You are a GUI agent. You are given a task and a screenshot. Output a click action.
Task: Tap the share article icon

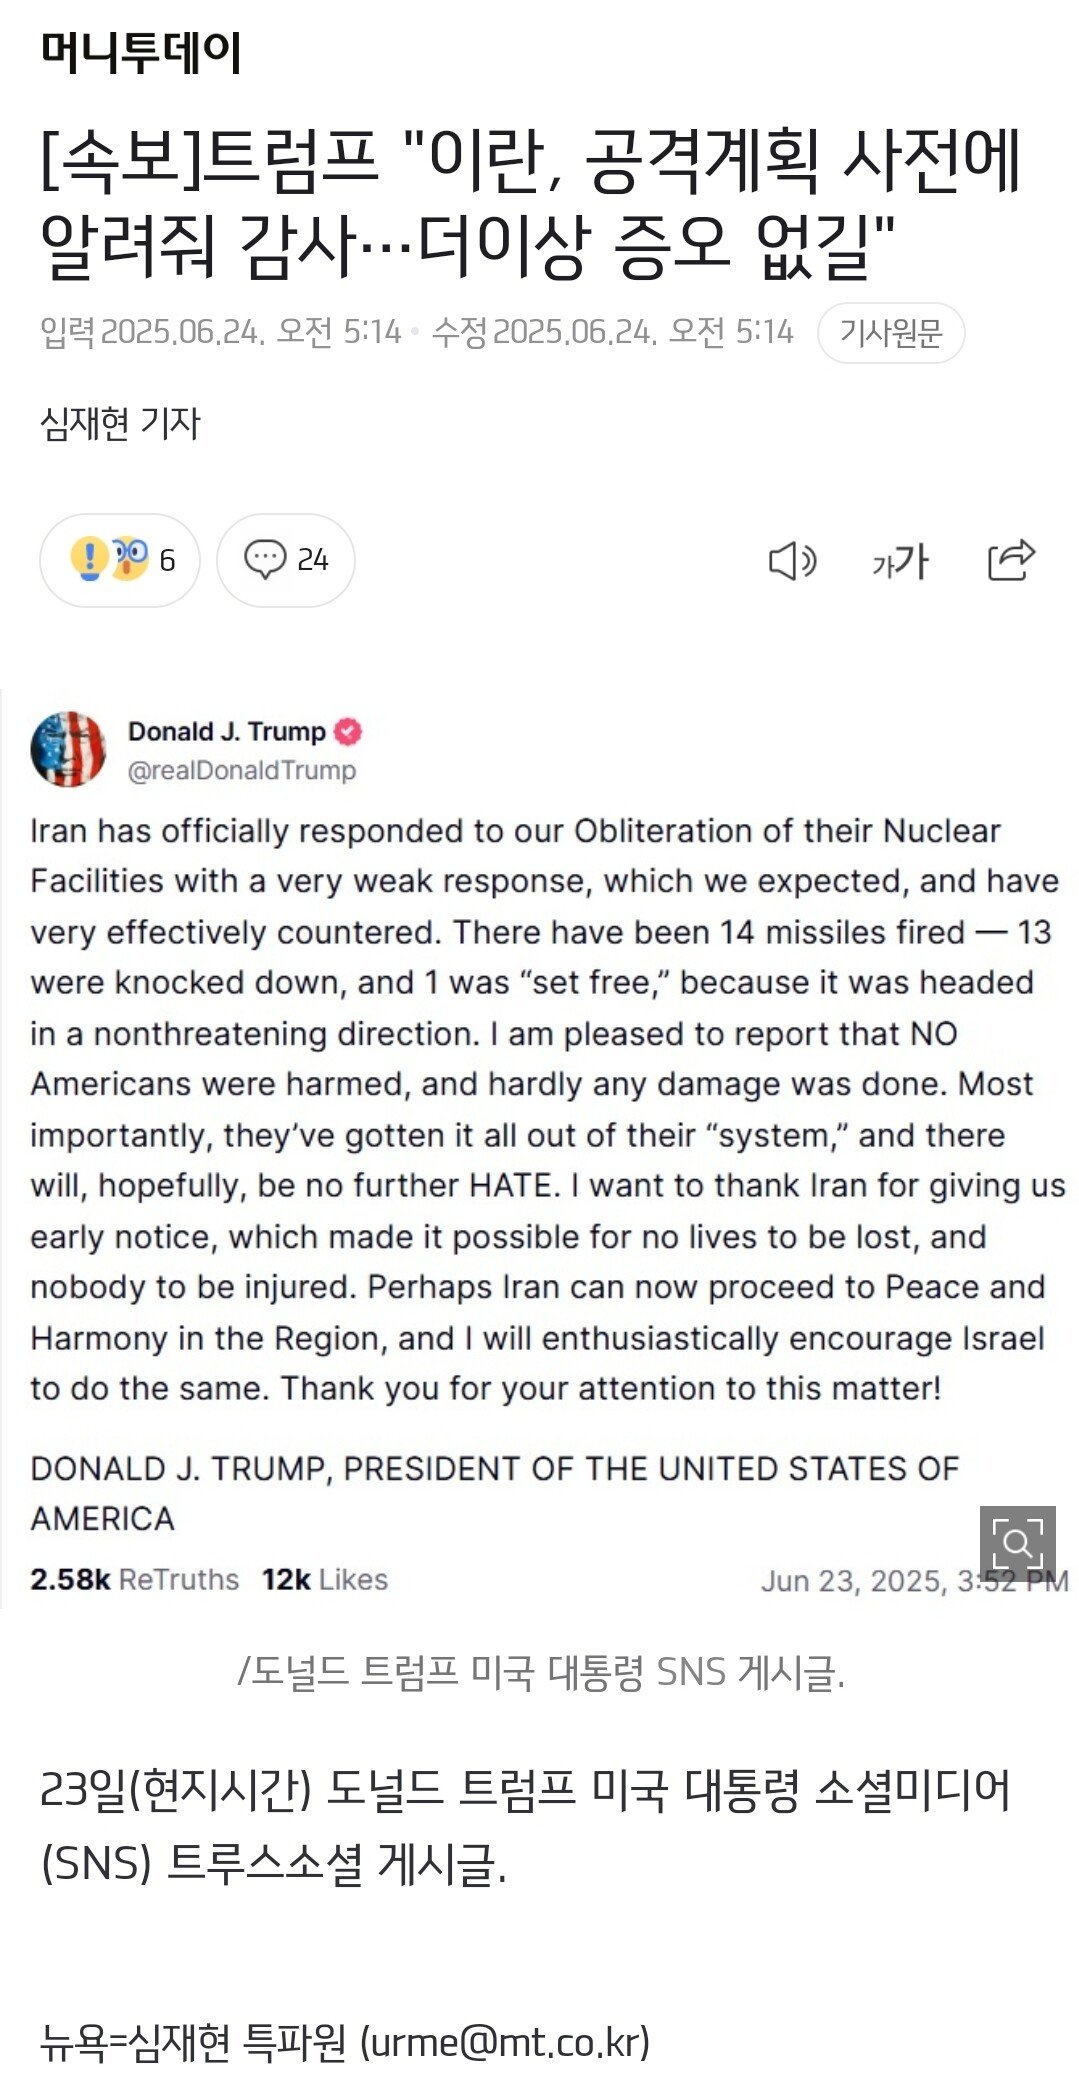pos(1011,560)
